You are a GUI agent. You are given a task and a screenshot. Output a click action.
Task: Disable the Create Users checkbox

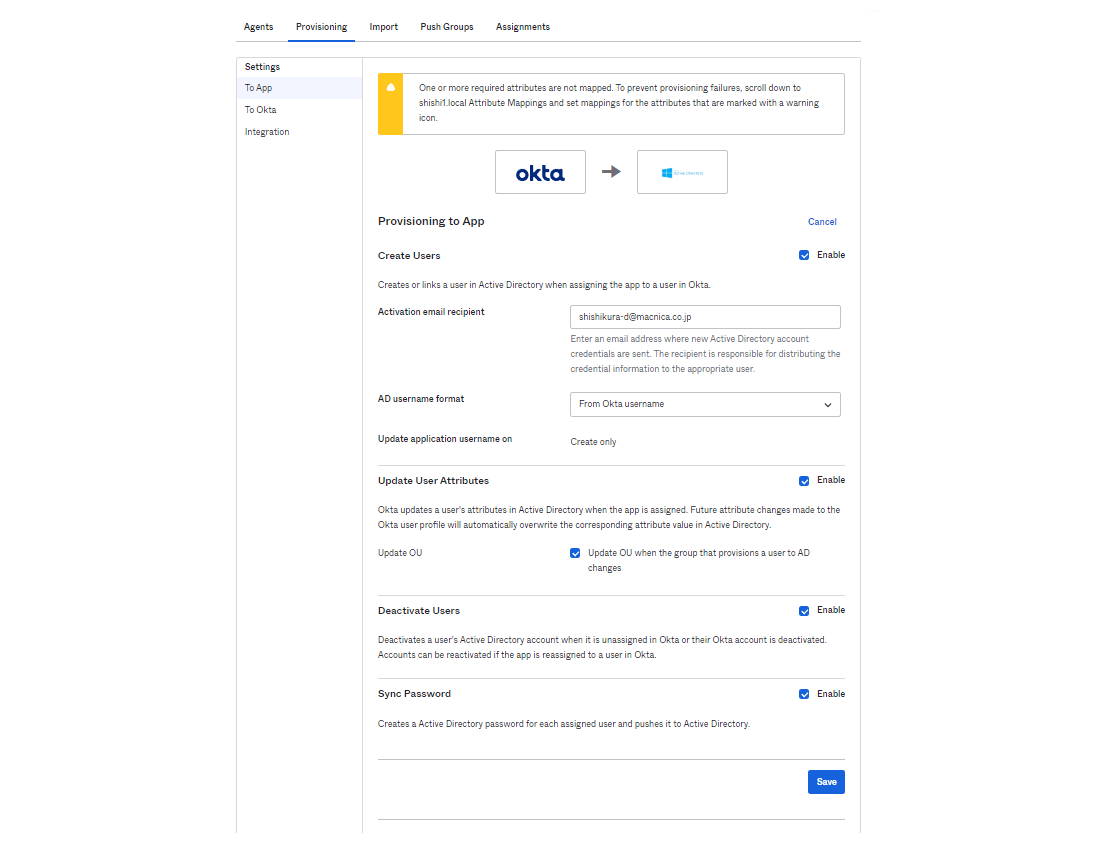click(x=804, y=255)
